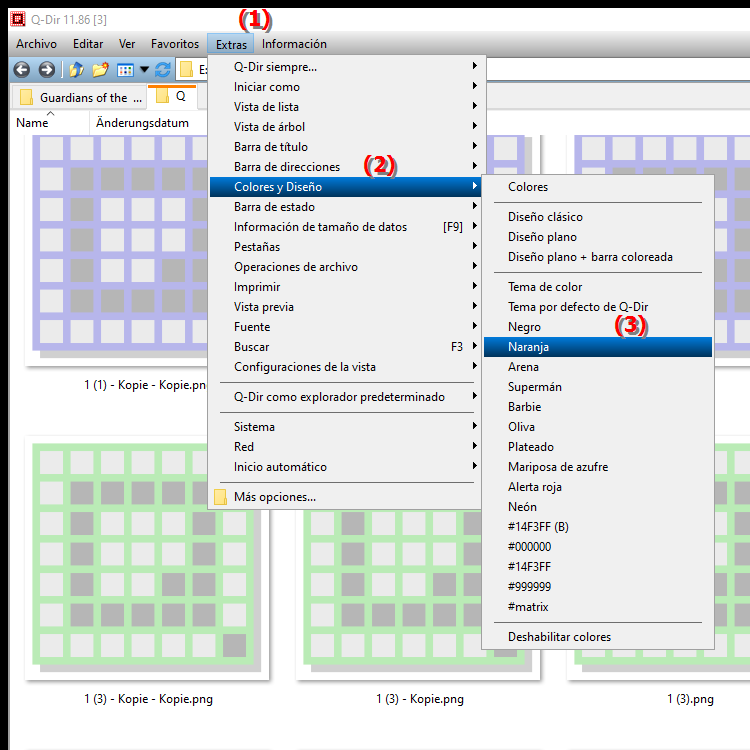750x750 pixels.
Task: Click Tema de color entry
Action: tap(598, 287)
